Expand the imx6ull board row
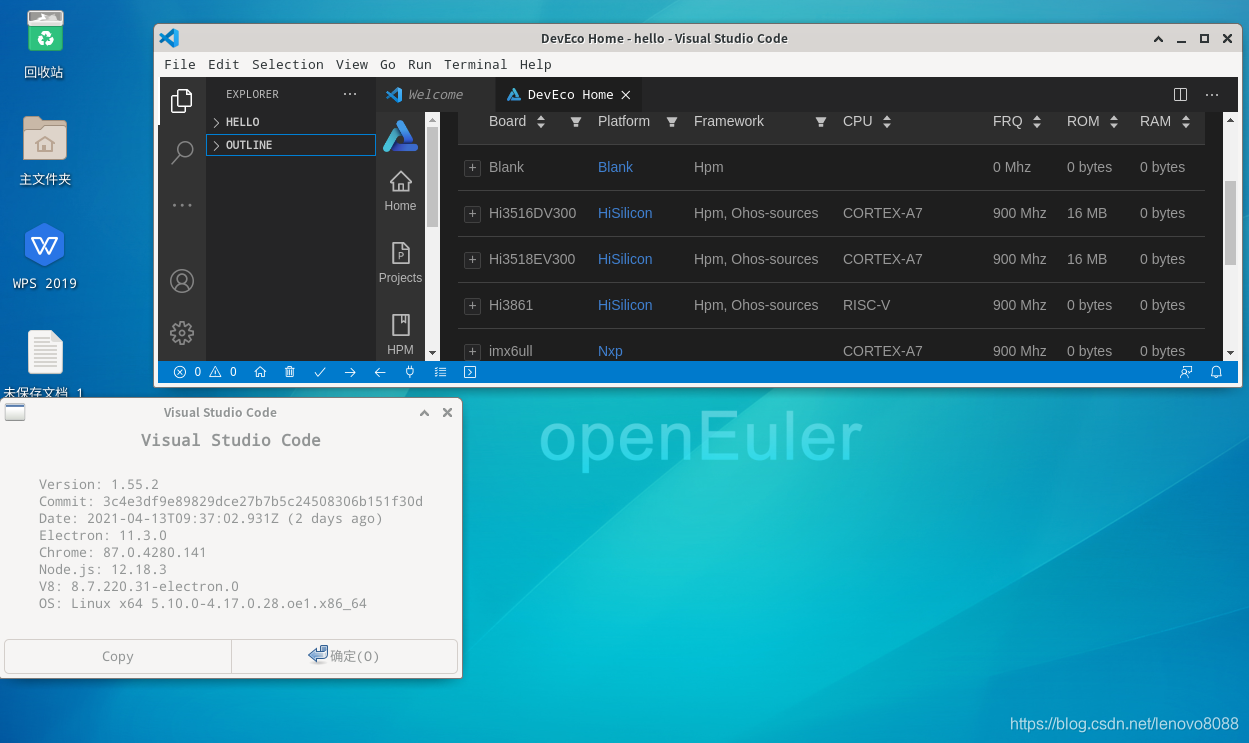Viewport: 1249px width, 743px height. pos(472,352)
